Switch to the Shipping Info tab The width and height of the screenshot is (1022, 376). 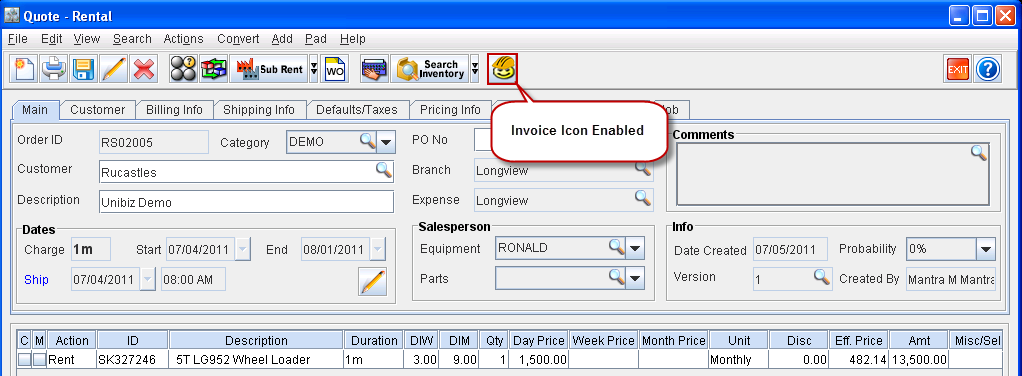pos(259,109)
